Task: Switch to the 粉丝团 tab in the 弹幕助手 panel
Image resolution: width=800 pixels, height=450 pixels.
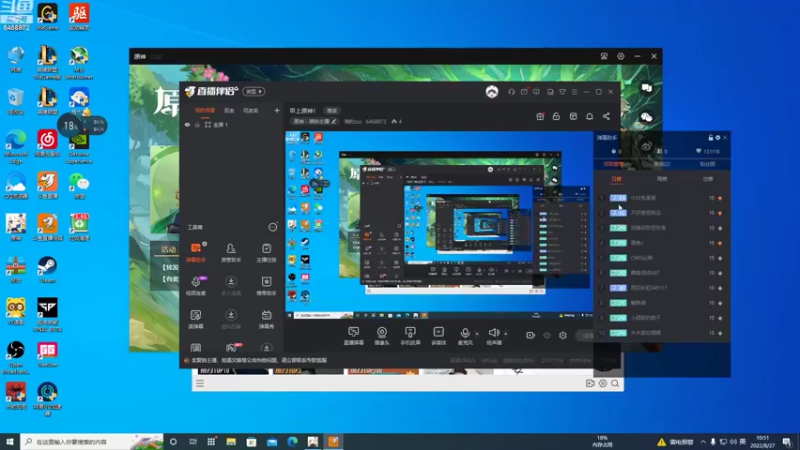Action: 707,164
